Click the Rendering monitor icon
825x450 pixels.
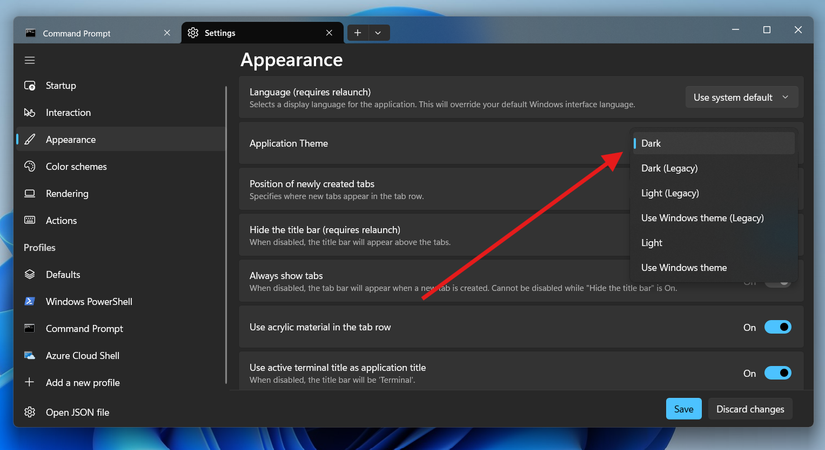pos(30,194)
